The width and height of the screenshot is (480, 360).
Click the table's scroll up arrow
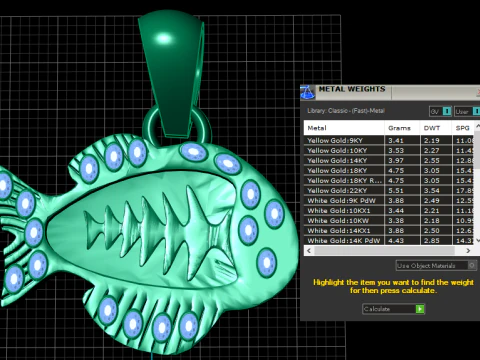(477, 126)
